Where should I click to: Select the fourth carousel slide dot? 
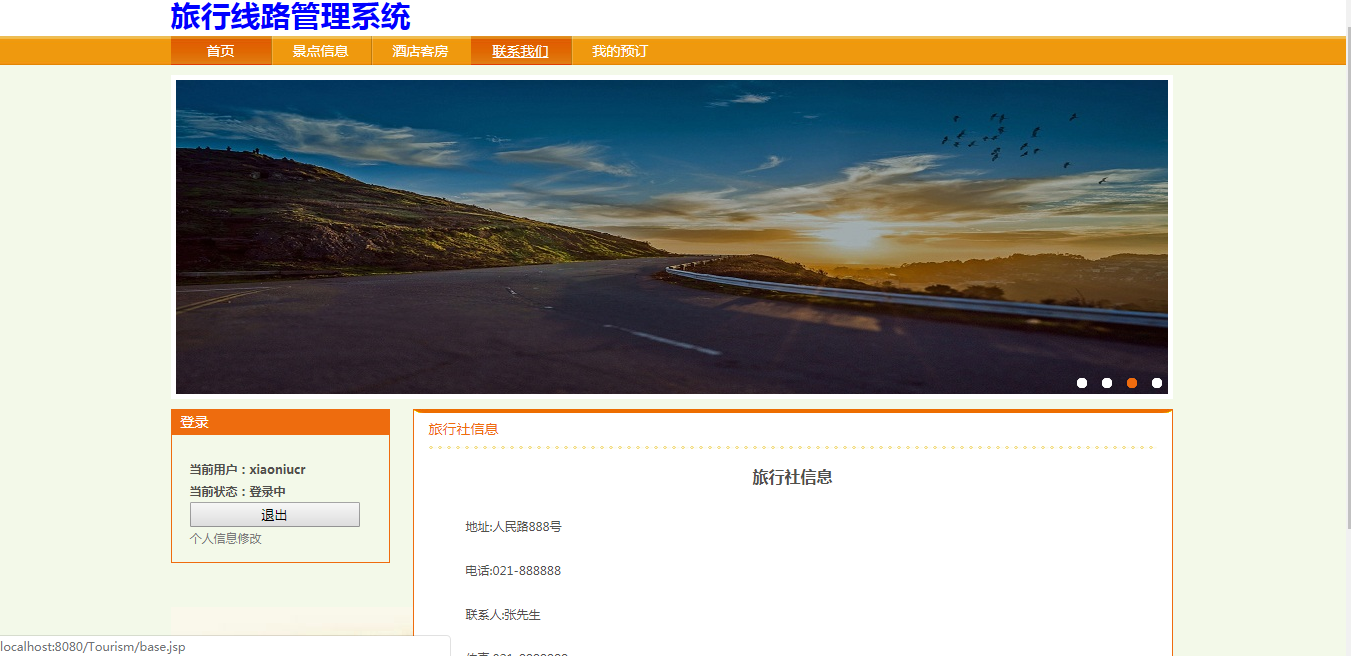tap(1157, 383)
